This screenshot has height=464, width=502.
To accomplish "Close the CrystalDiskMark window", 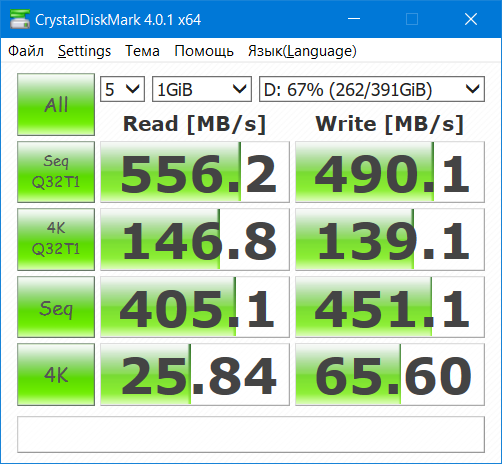I will coord(471,19).
